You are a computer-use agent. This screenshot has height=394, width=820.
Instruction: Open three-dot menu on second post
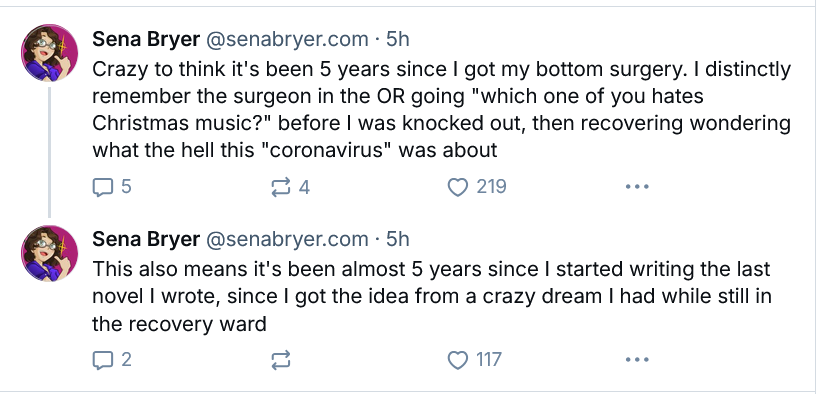click(637, 360)
